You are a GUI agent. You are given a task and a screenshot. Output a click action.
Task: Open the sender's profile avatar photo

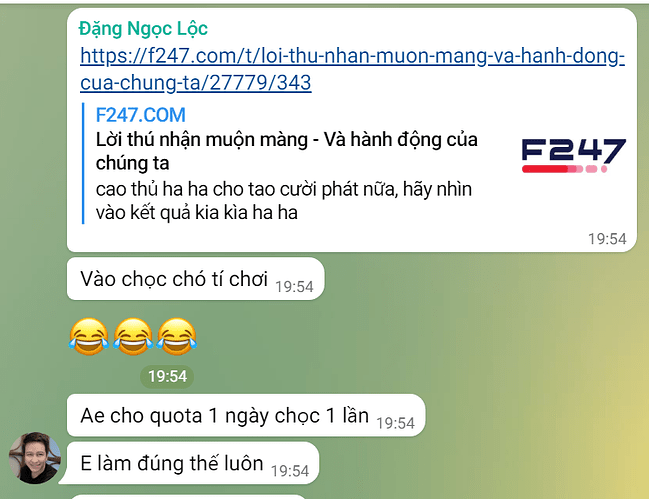(x=34, y=458)
